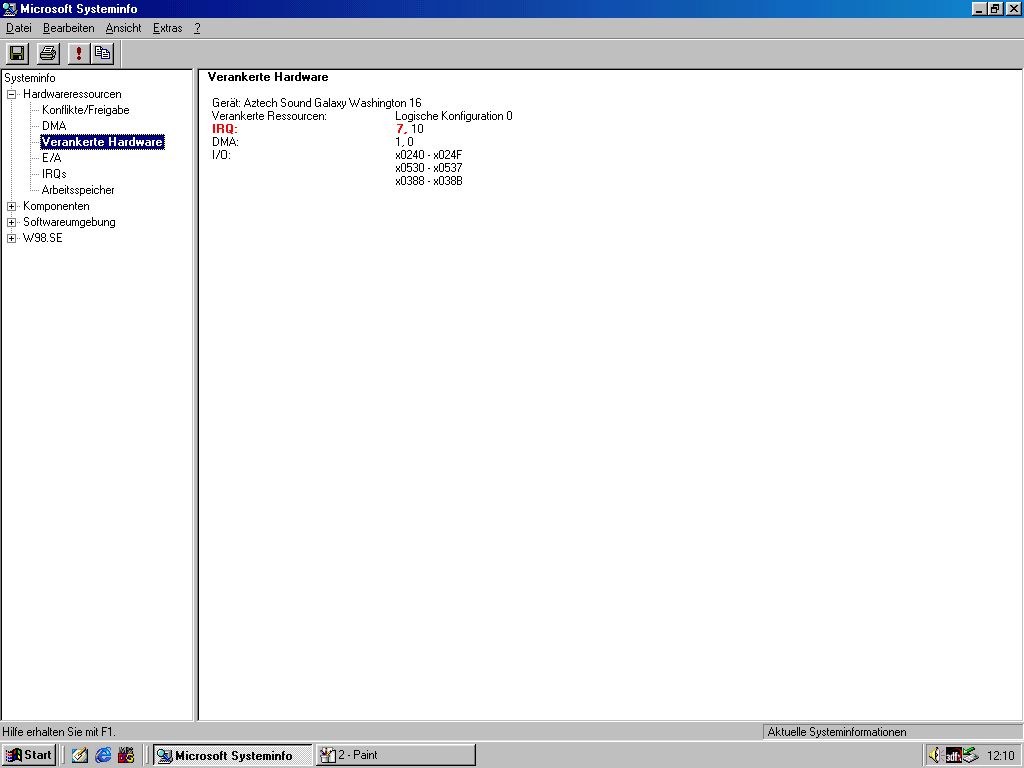Select the Konflikte/Freigabe tree item
Image resolution: width=1024 pixels, height=768 pixels.
[x=86, y=110]
